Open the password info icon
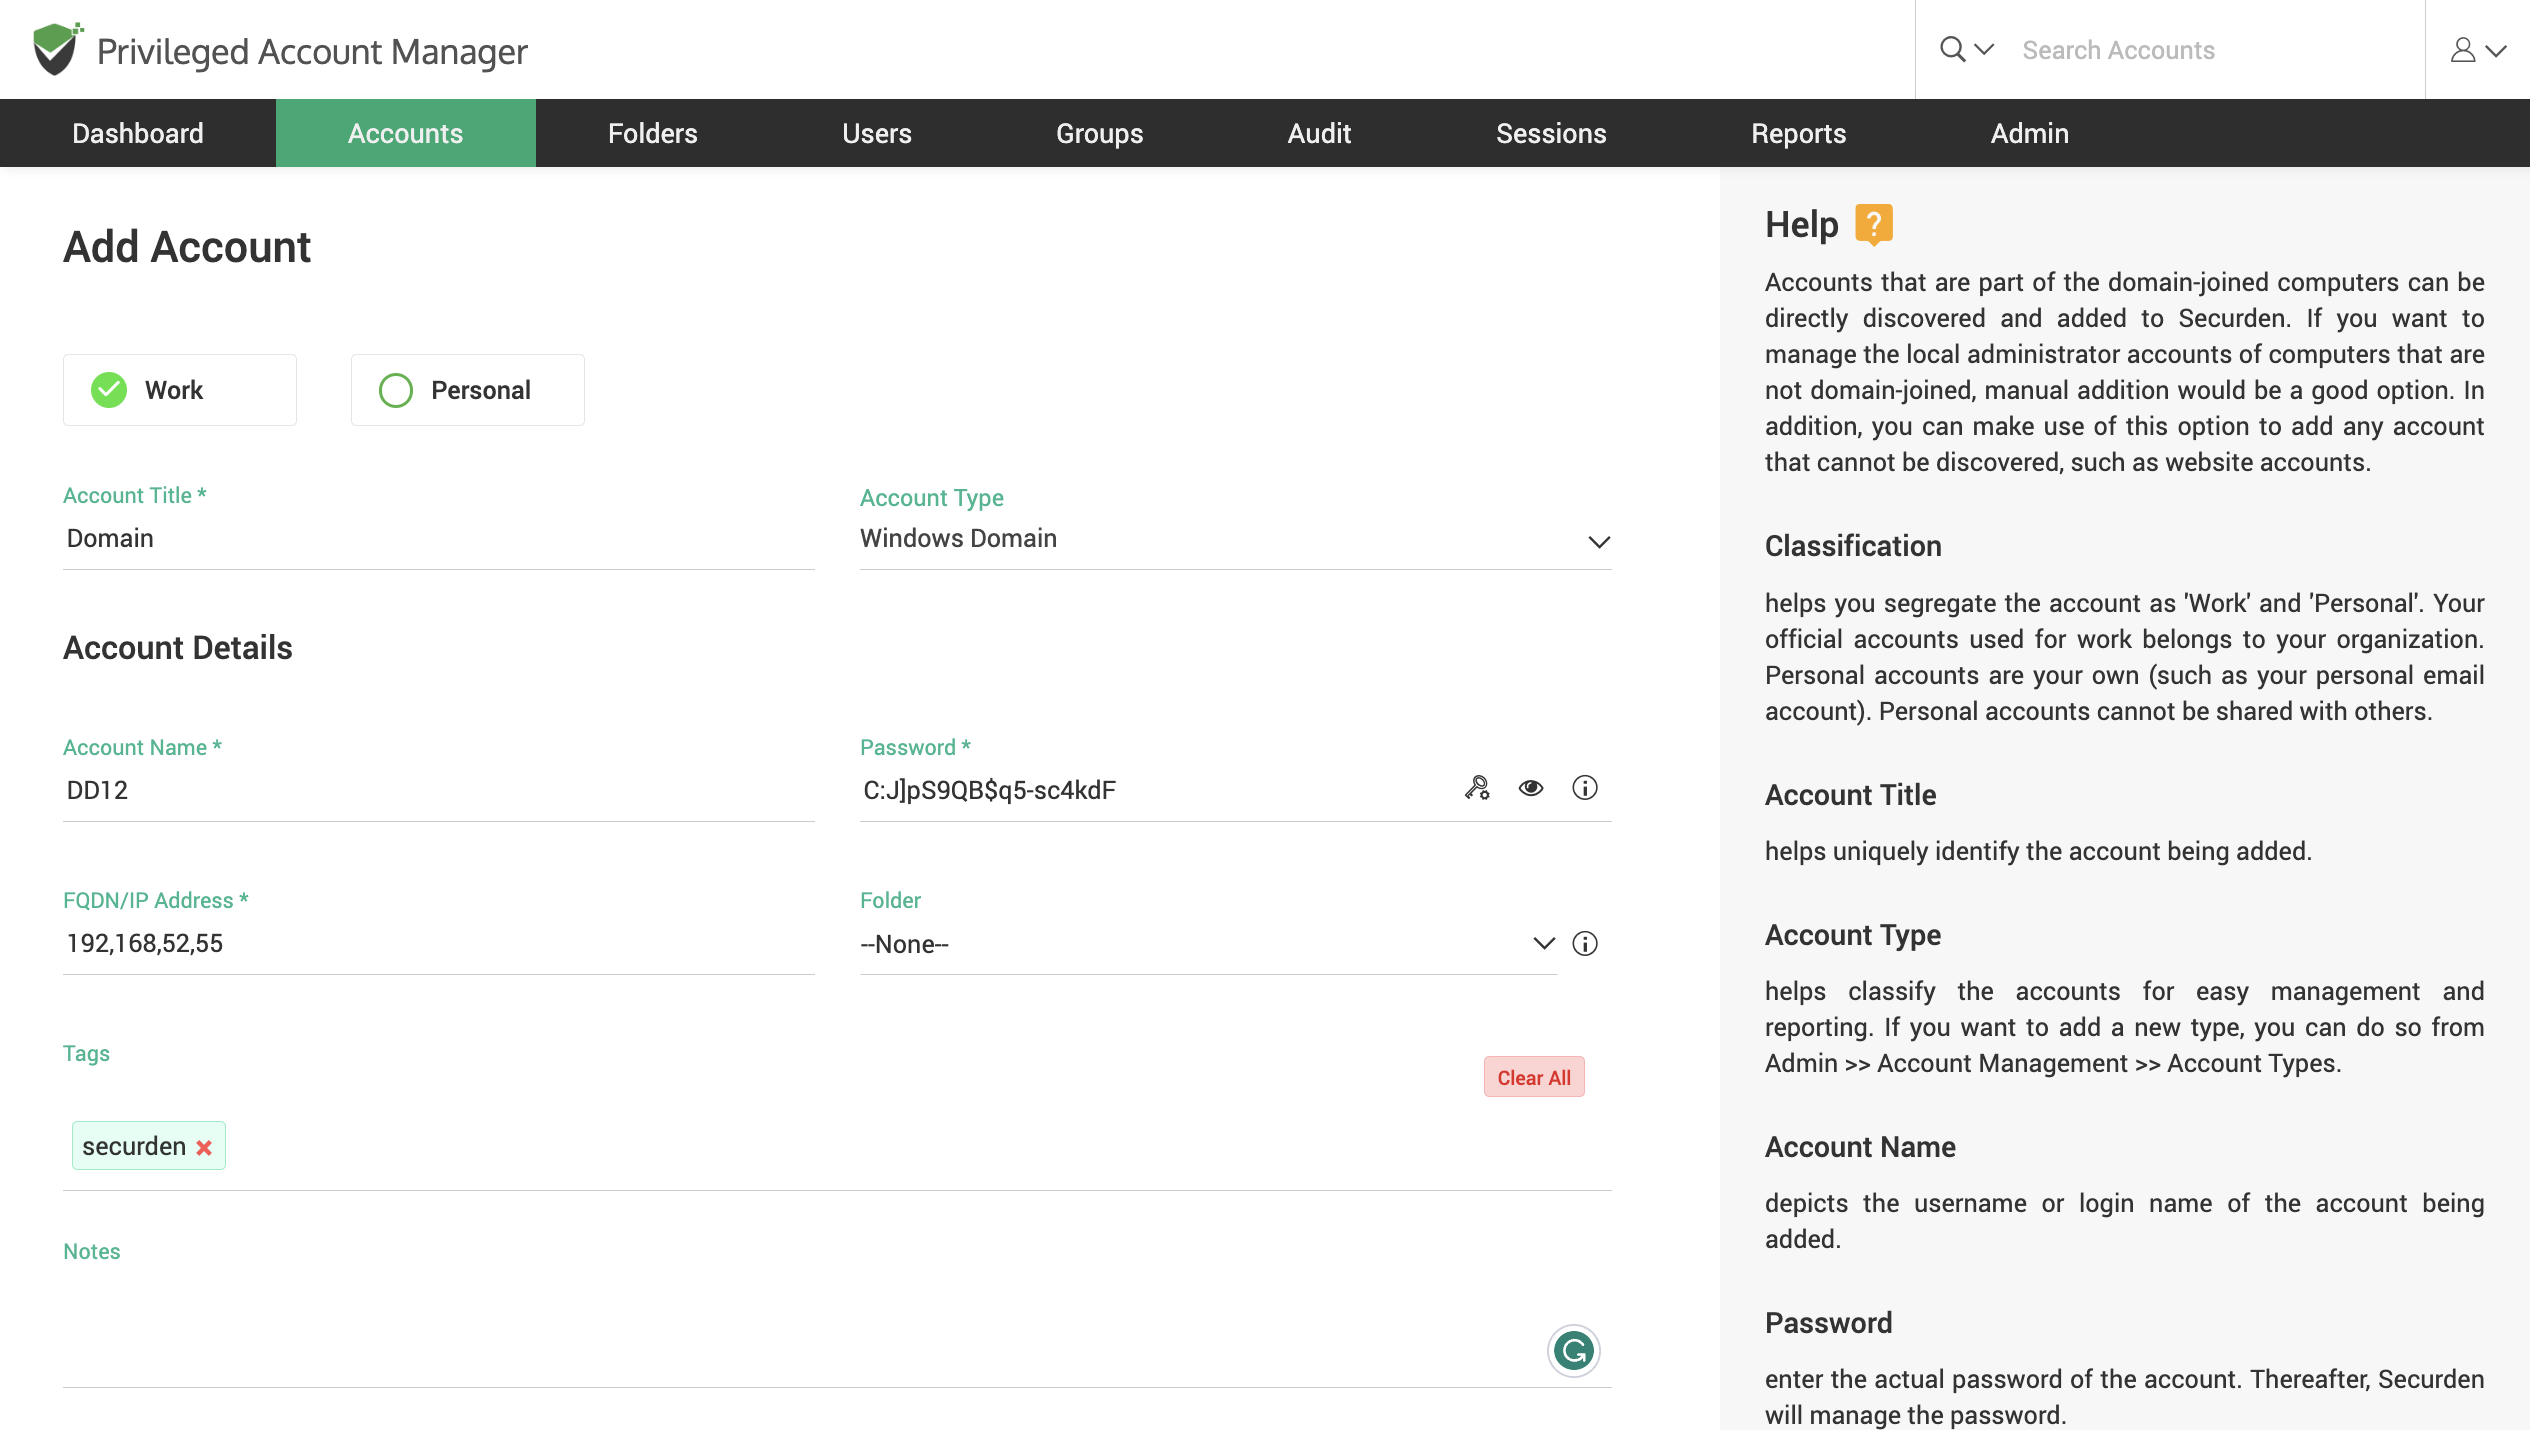Image resolution: width=2530 pixels, height=1430 pixels. pyautogui.click(x=1585, y=788)
